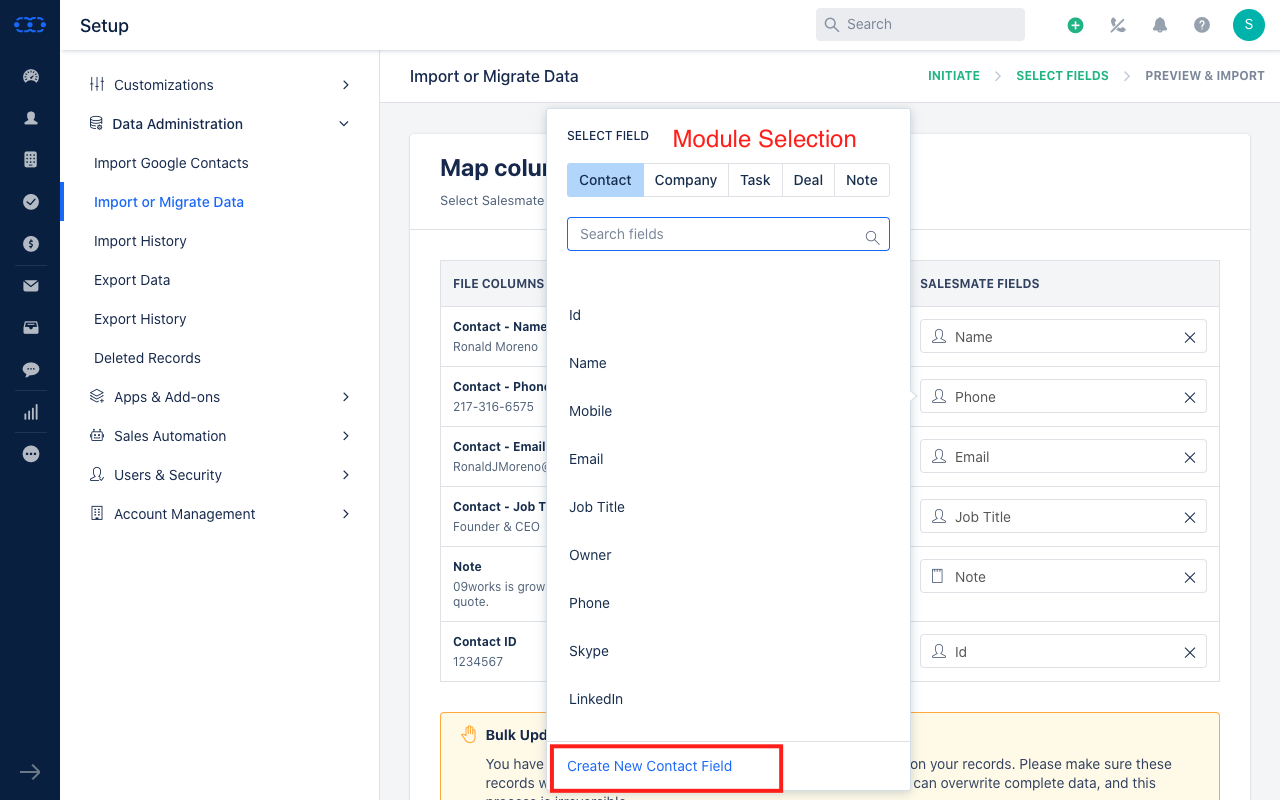Switch to the Task module tab
Screen dimensions: 1280x800
point(755,180)
